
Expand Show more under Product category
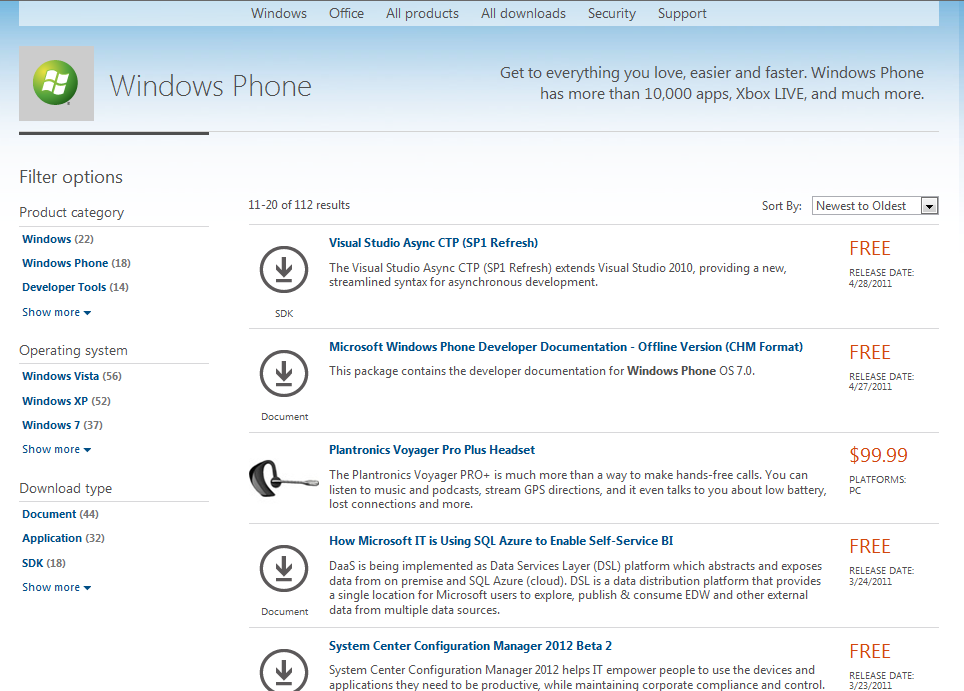tap(56, 312)
